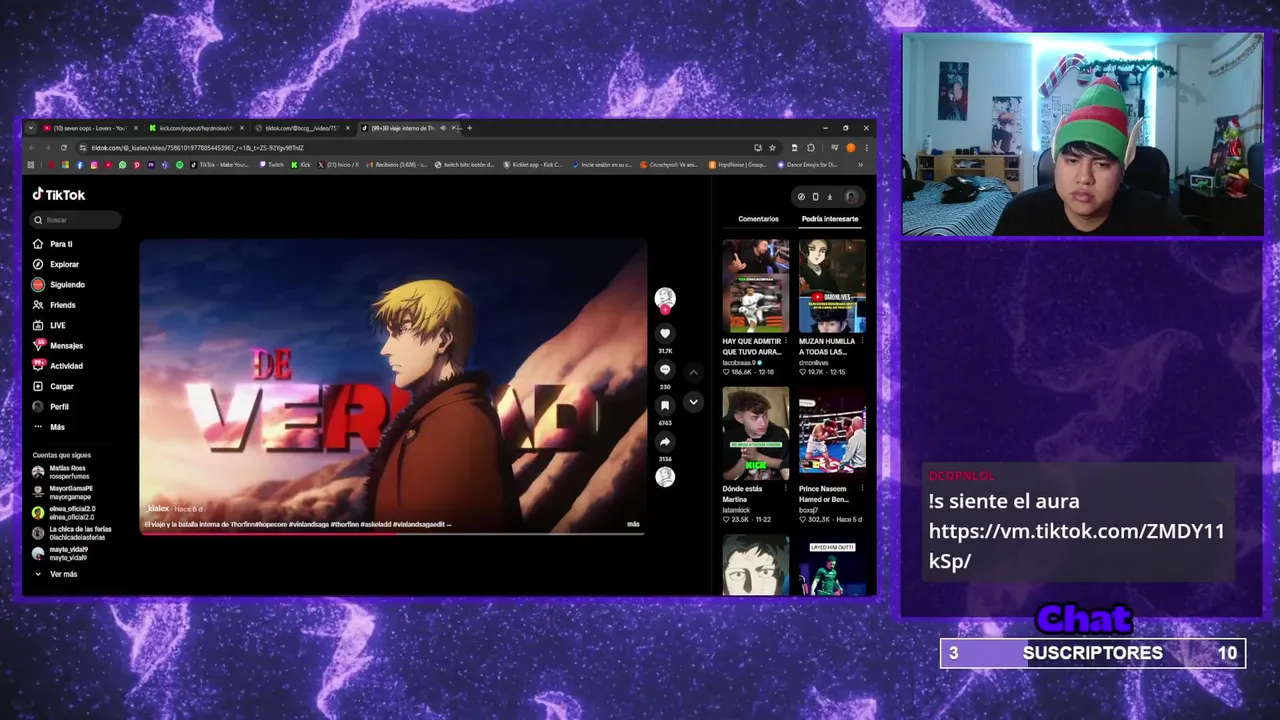
Task: Open the Crunchyroll bookmark
Action: point(671,165)
